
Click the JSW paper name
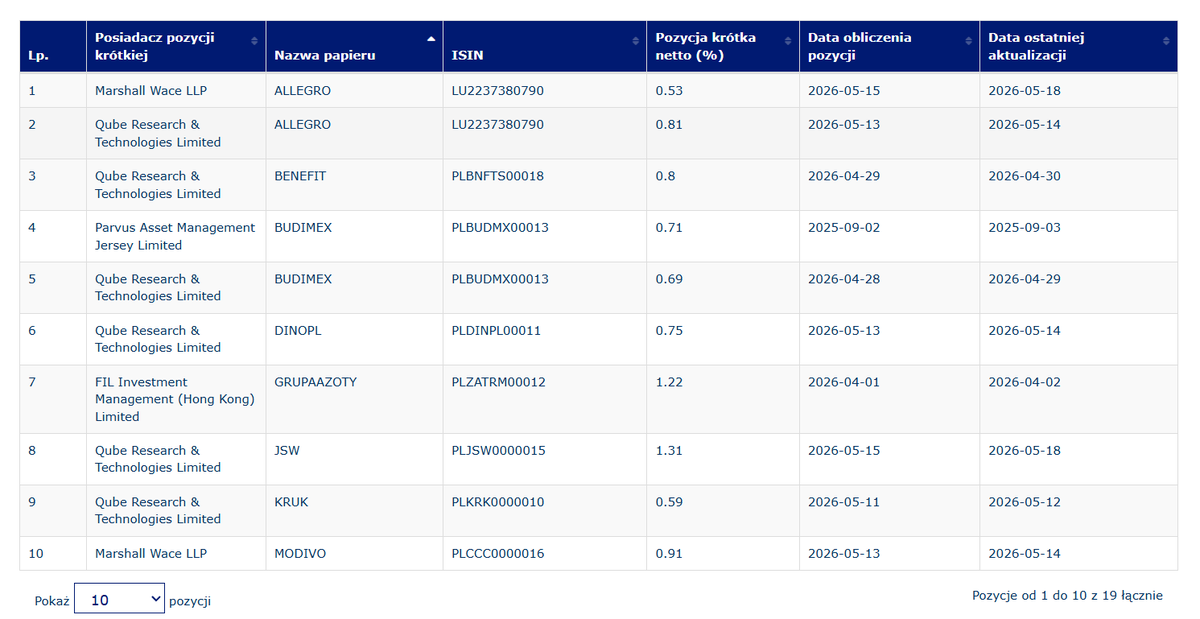click(287, 450)
